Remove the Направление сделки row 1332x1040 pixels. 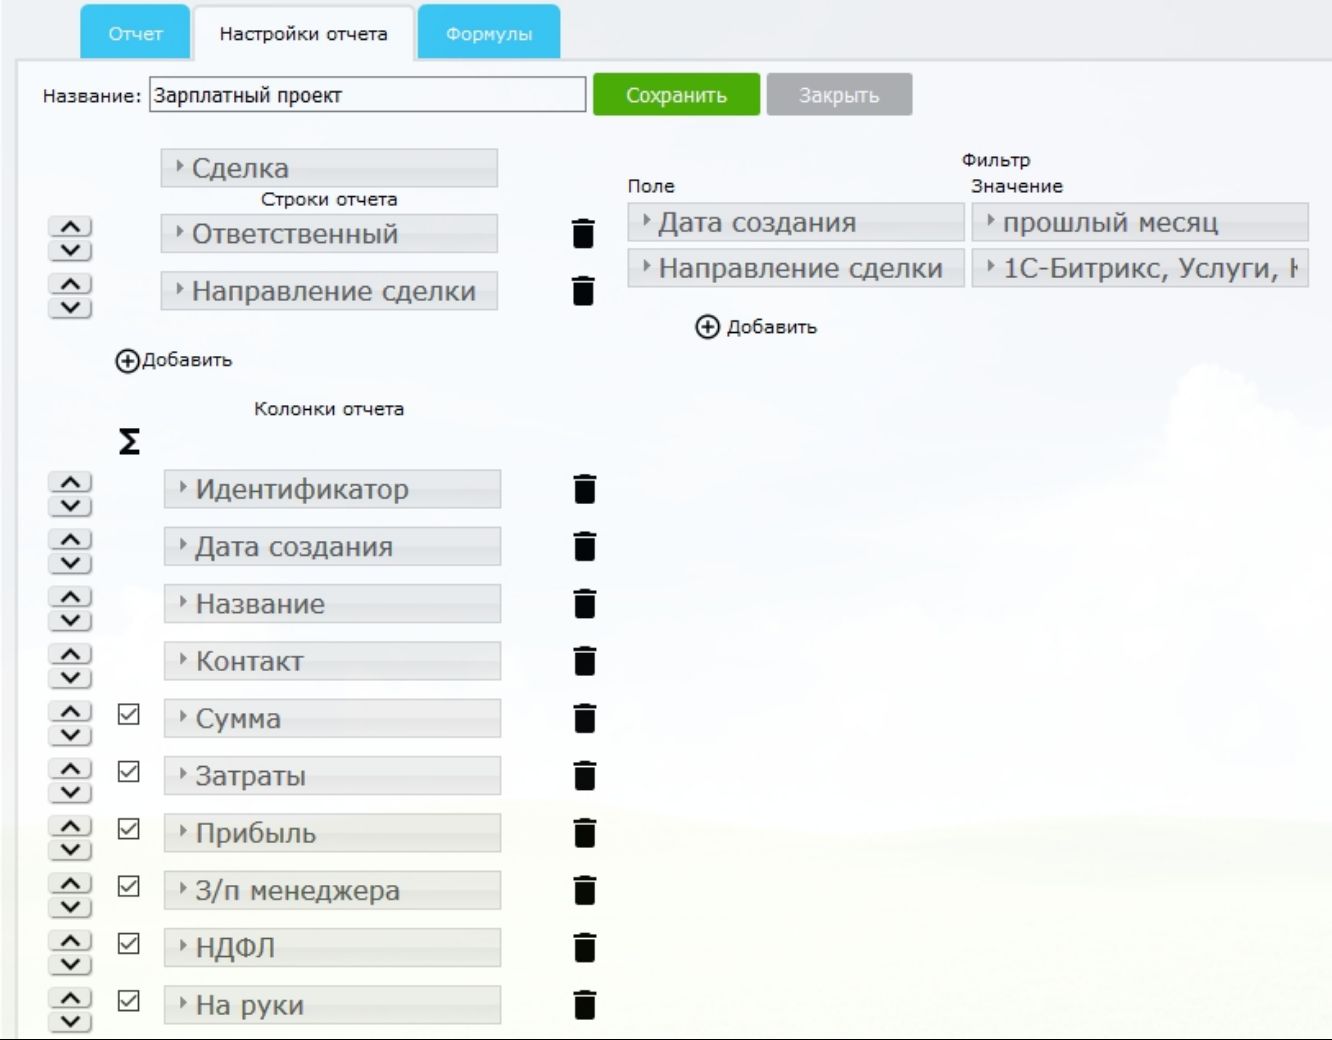[x=585, y=291]
